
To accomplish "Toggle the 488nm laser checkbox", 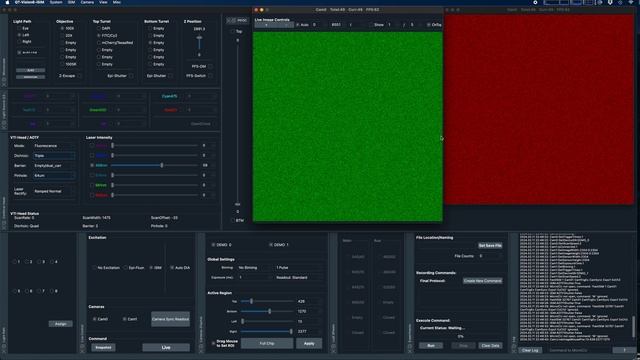I will 92,165.
